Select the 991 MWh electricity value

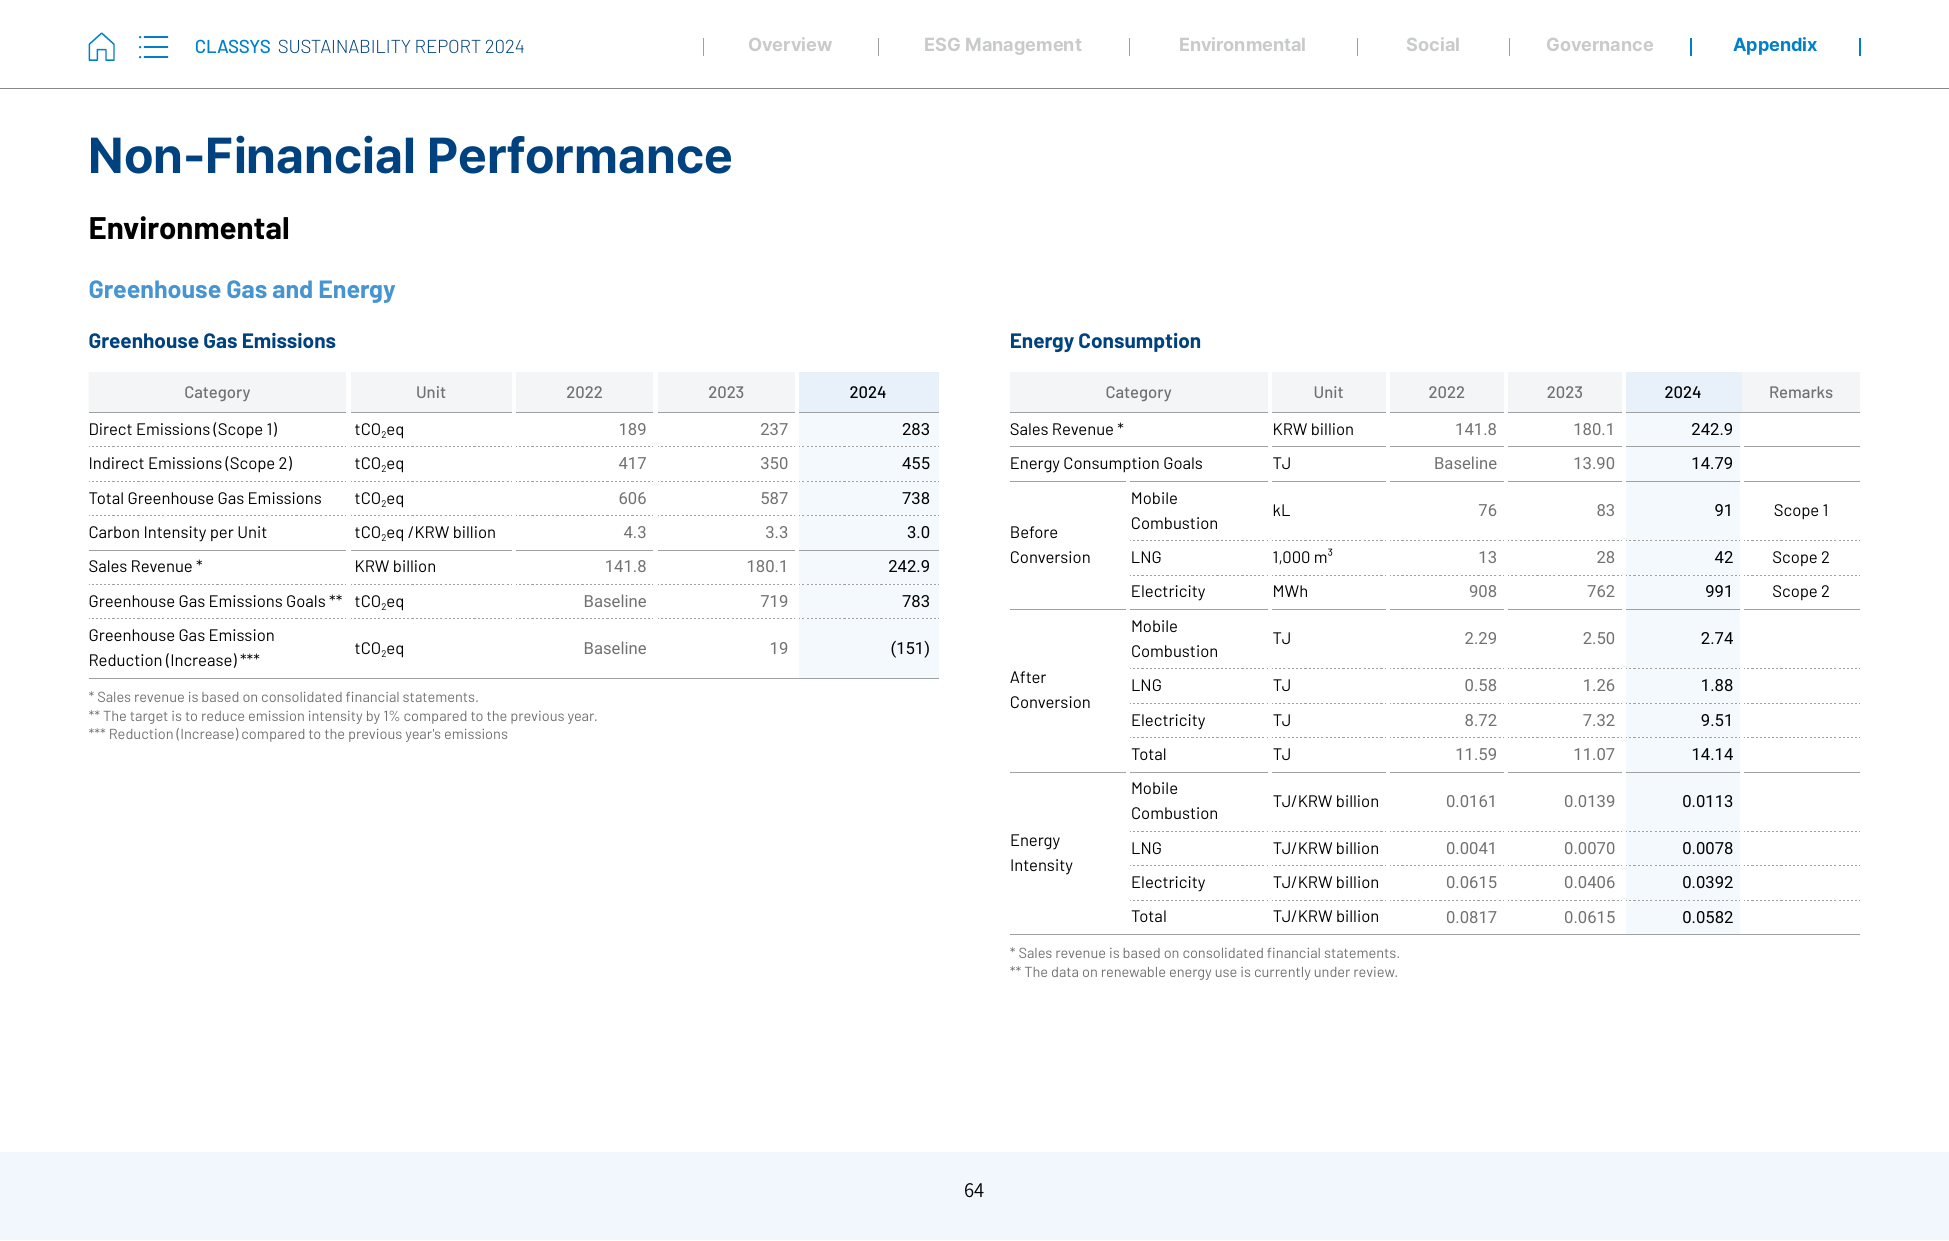pos(1718,591)
